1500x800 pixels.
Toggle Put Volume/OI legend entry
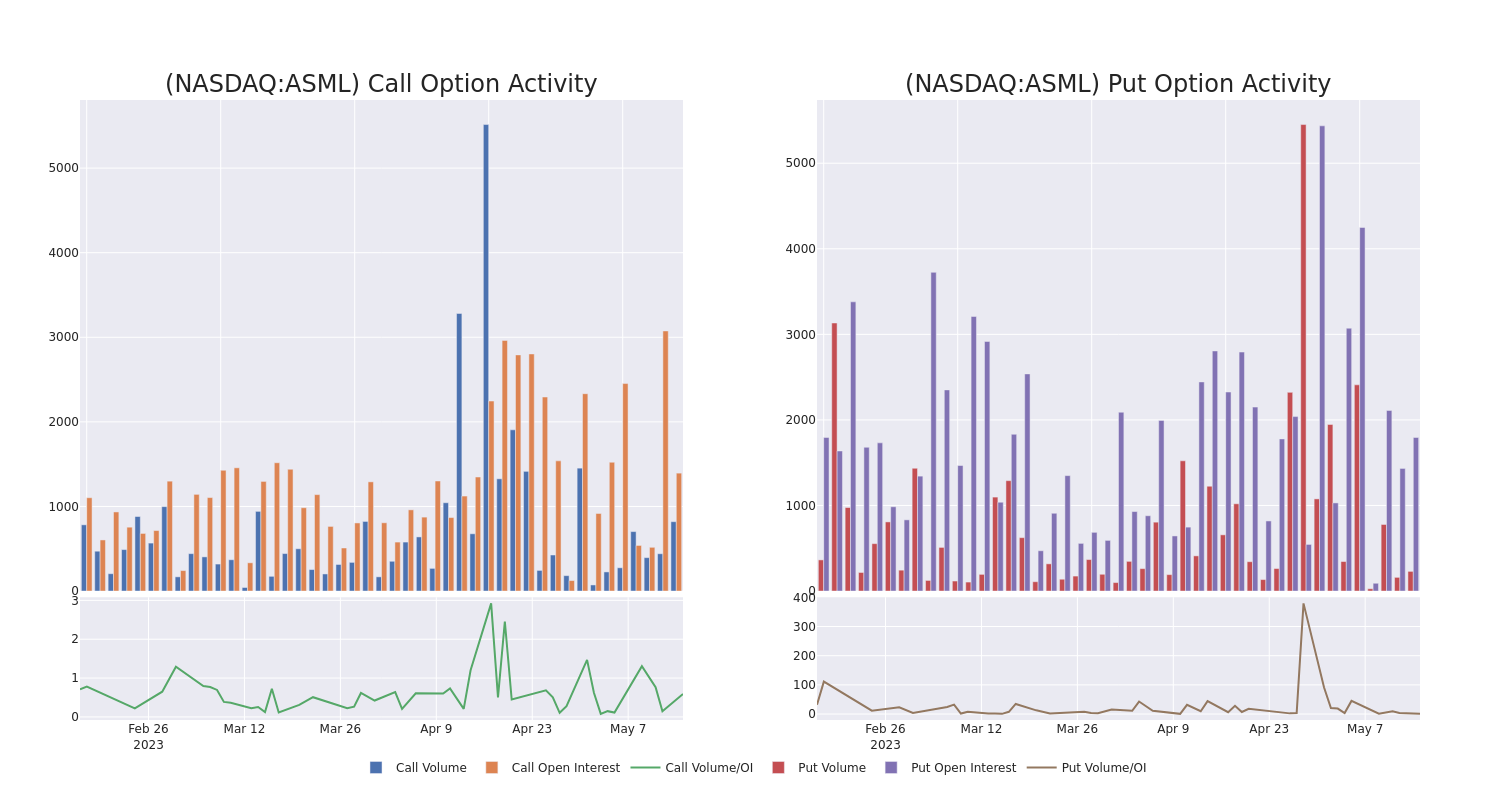click(1087, 768)
